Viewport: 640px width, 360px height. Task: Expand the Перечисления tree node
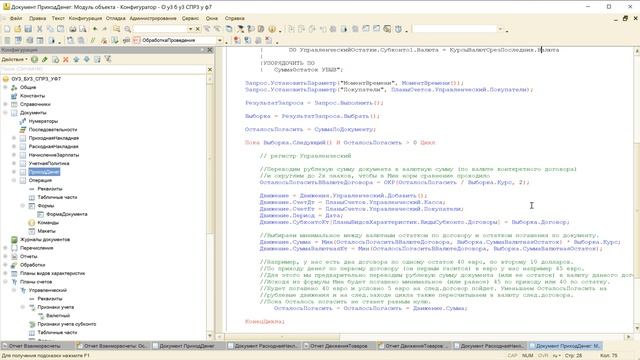[x=5, y=248]
